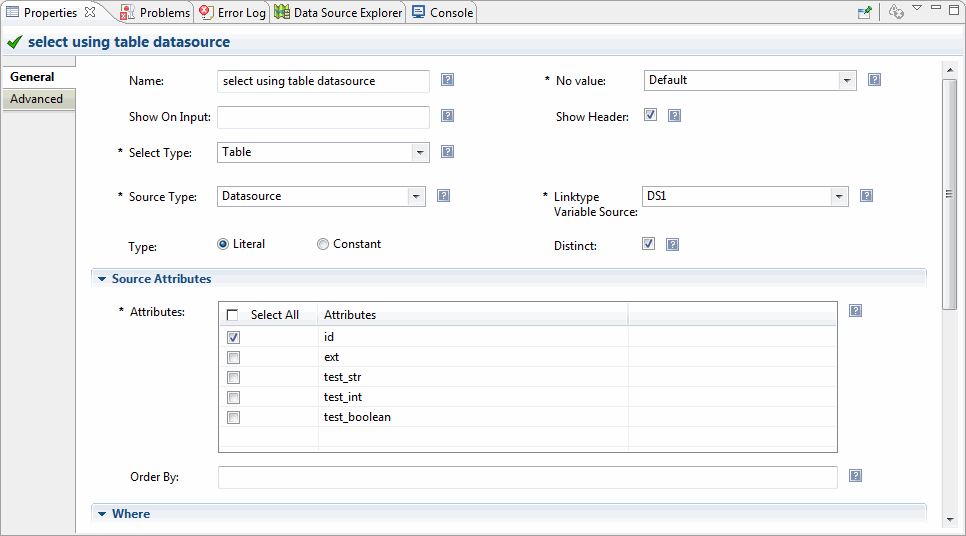Viewport: 966px width, 536px height.
Task: Click the pin properties view toolbar icon
Action: click(865, 12)
